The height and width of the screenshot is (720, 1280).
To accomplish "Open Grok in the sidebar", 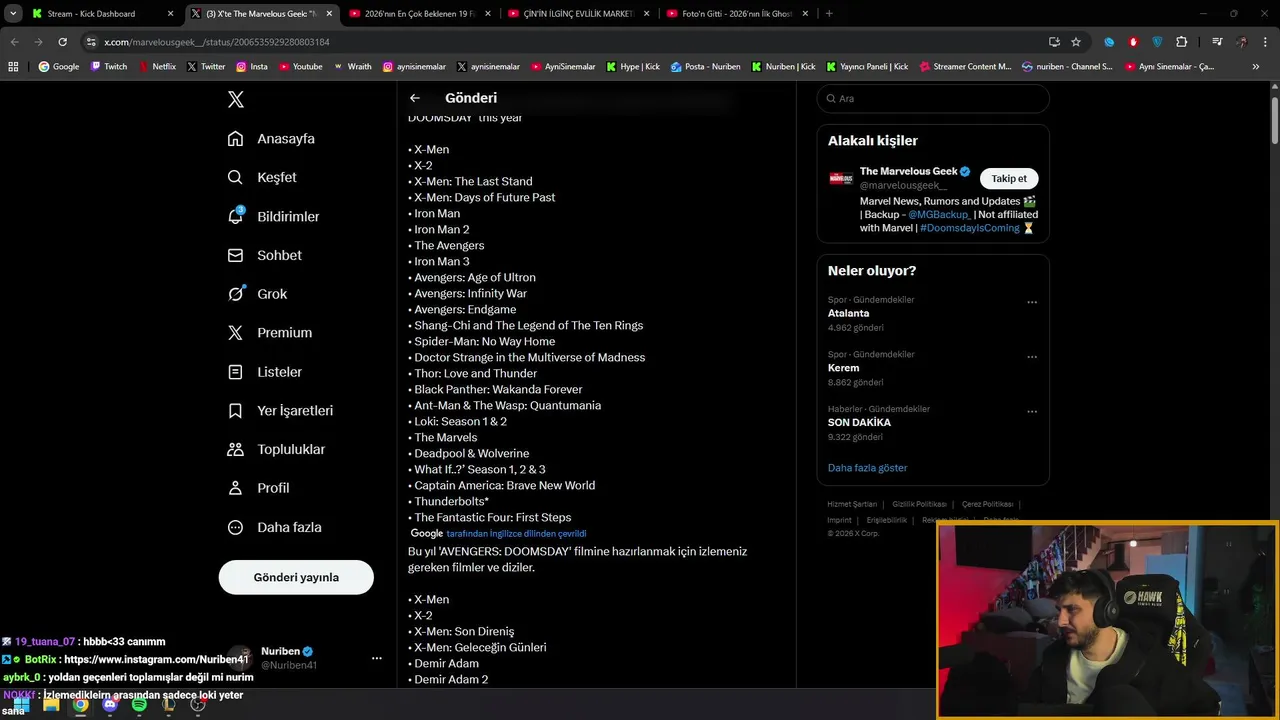I will pyautogui.click(x=257, y=294).
